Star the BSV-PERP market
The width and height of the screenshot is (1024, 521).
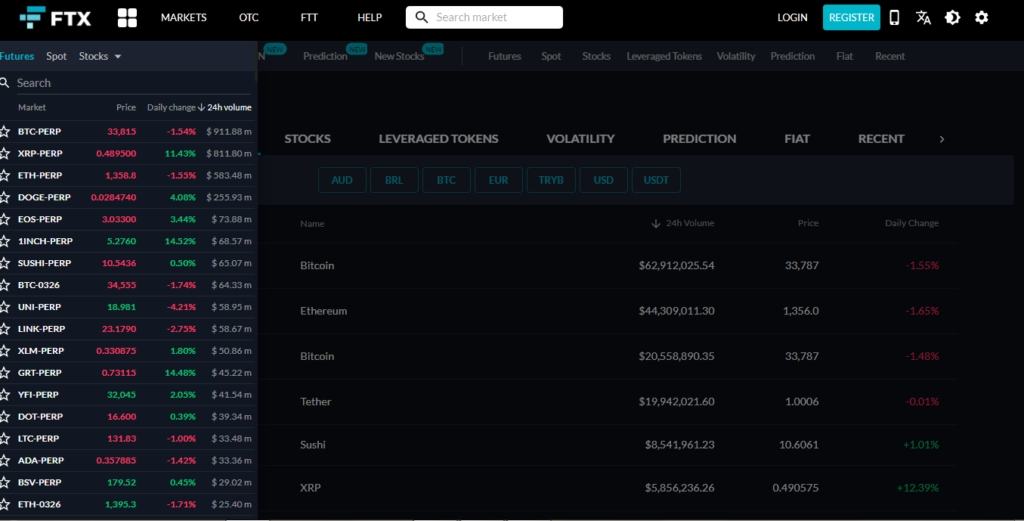pos(5,482)
